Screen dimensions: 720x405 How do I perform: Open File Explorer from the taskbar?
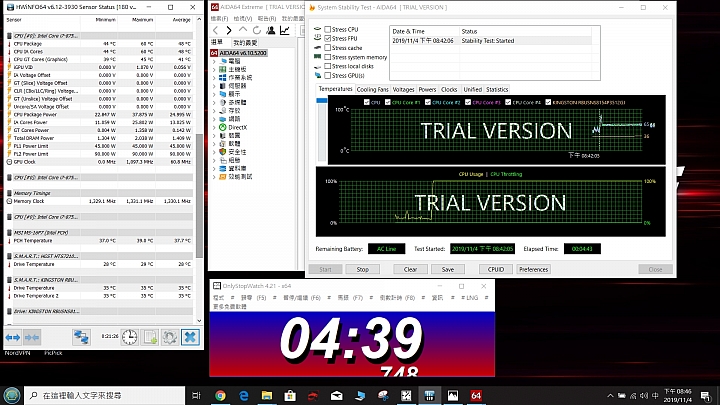tap(267, 395)
